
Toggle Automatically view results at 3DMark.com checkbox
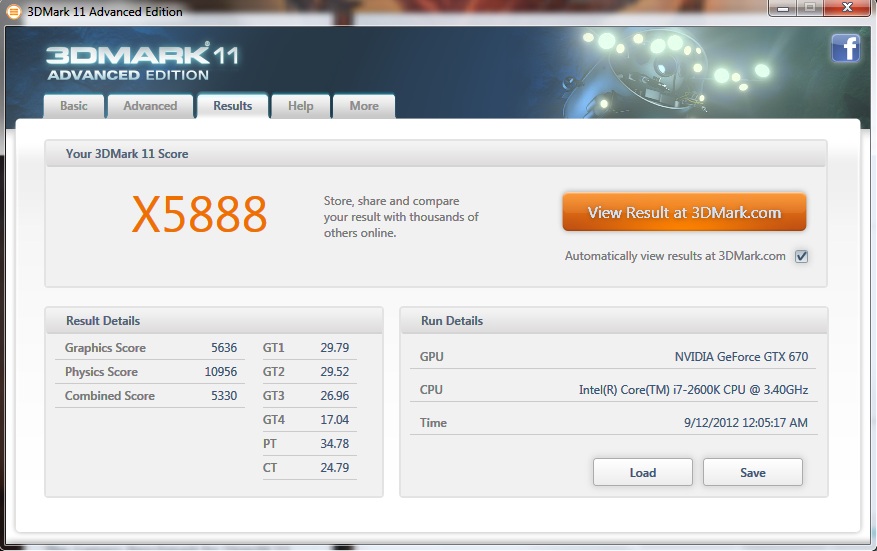801,256
